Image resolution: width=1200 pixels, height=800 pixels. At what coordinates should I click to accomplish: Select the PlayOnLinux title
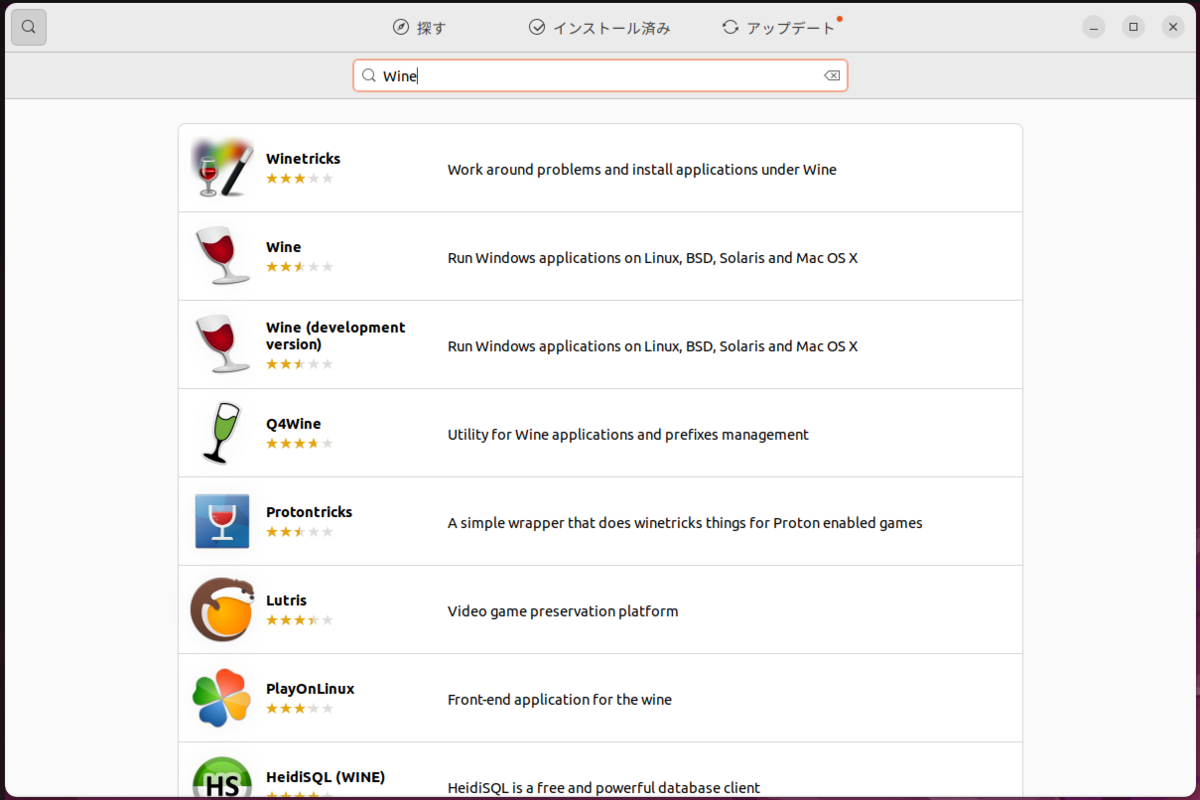(310, 689)
